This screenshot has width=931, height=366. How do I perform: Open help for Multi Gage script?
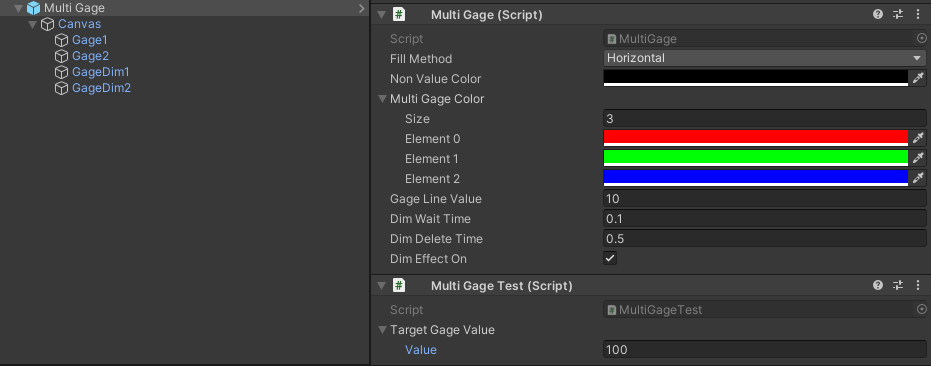878,15
